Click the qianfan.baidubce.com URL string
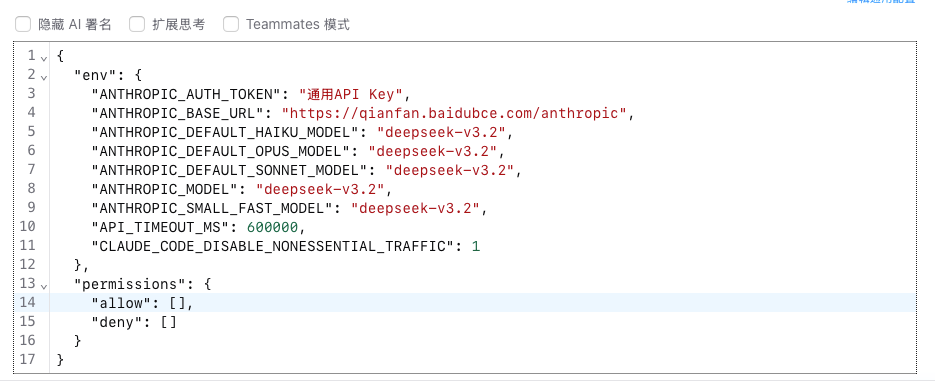 click(454, 113)
